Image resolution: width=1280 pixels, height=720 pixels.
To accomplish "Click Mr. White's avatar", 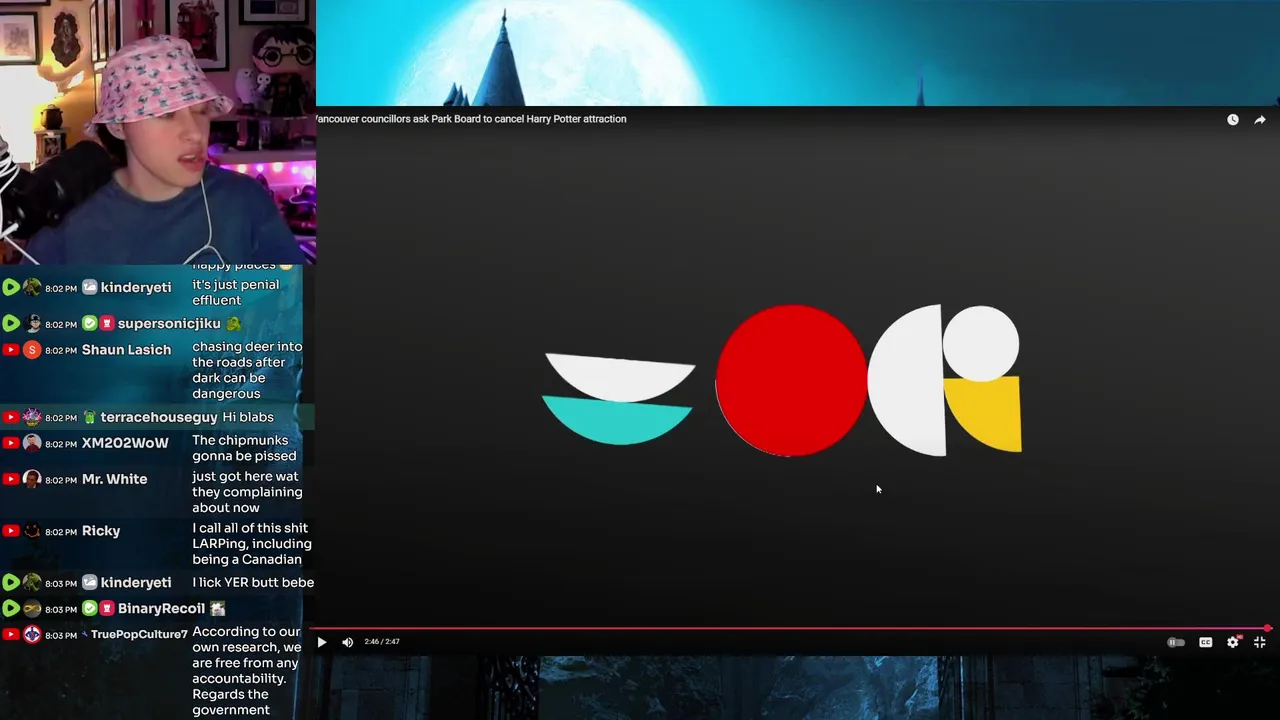I will click(x=32, y=480).
